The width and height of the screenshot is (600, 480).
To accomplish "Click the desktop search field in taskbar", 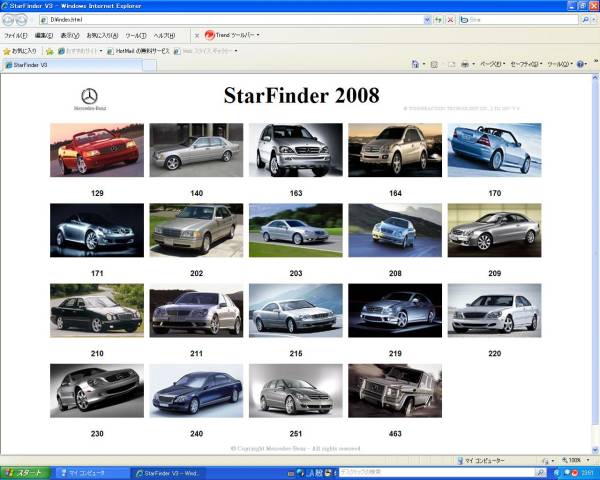I will tap(437, 473).
